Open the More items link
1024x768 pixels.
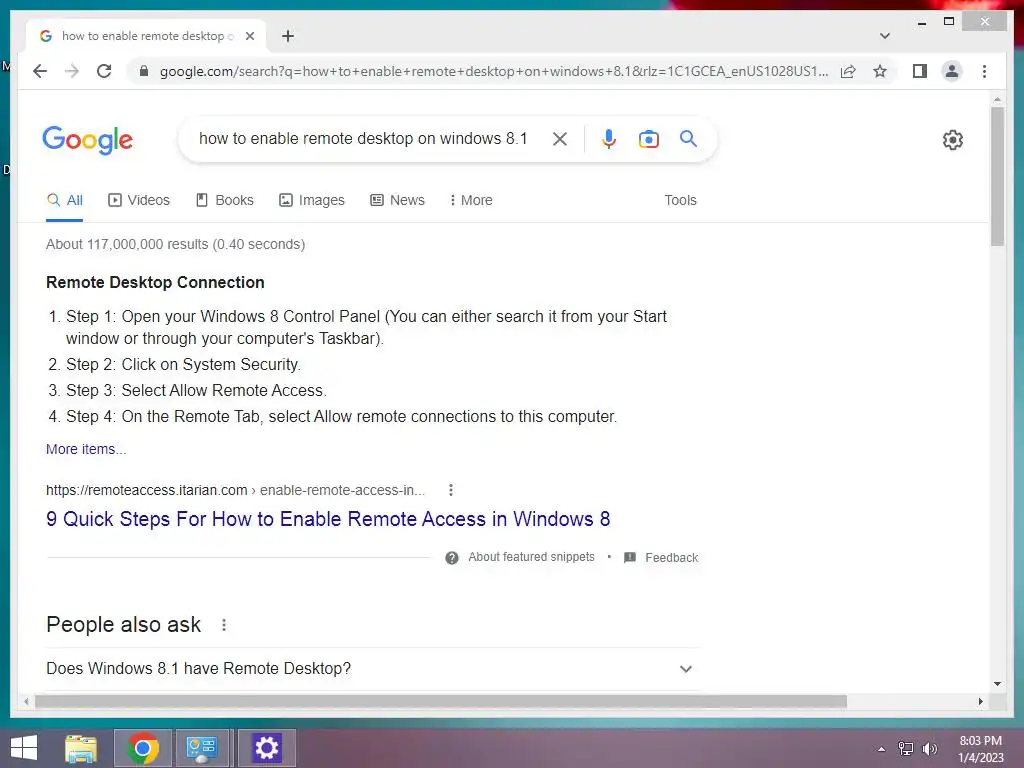click(86, 449)
